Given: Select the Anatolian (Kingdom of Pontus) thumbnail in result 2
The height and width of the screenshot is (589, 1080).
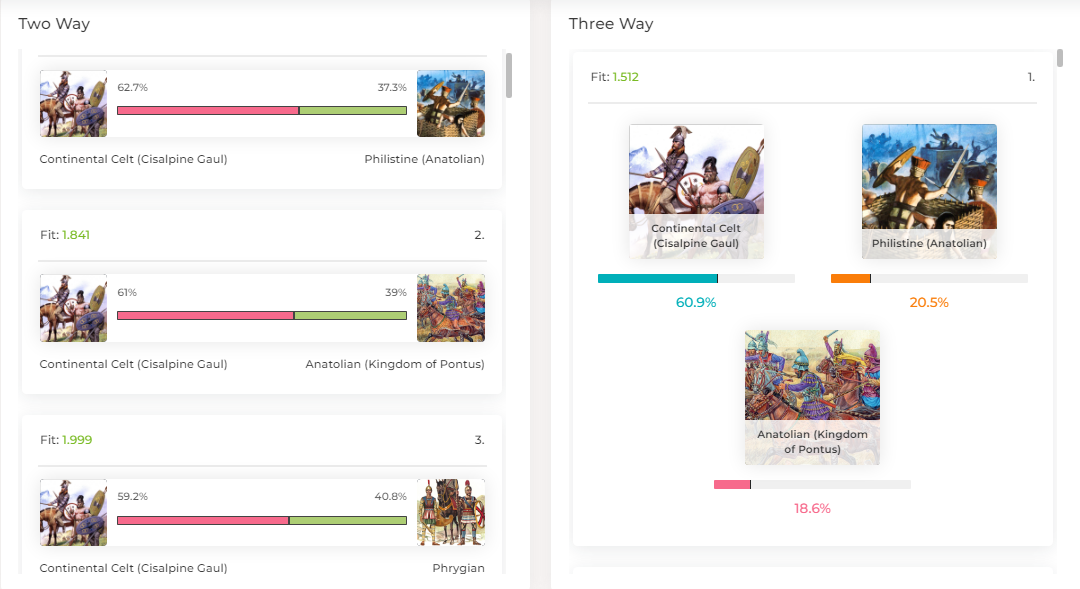Looking at the screenshot, I should click(x=450, y=308).
